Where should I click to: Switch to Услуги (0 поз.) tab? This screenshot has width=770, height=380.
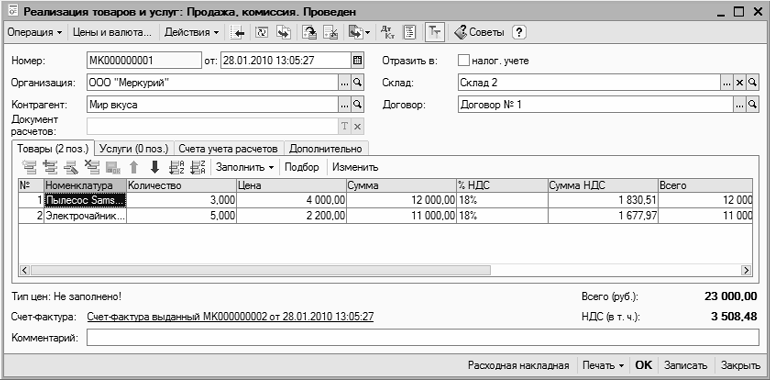(x=134, y=148)
